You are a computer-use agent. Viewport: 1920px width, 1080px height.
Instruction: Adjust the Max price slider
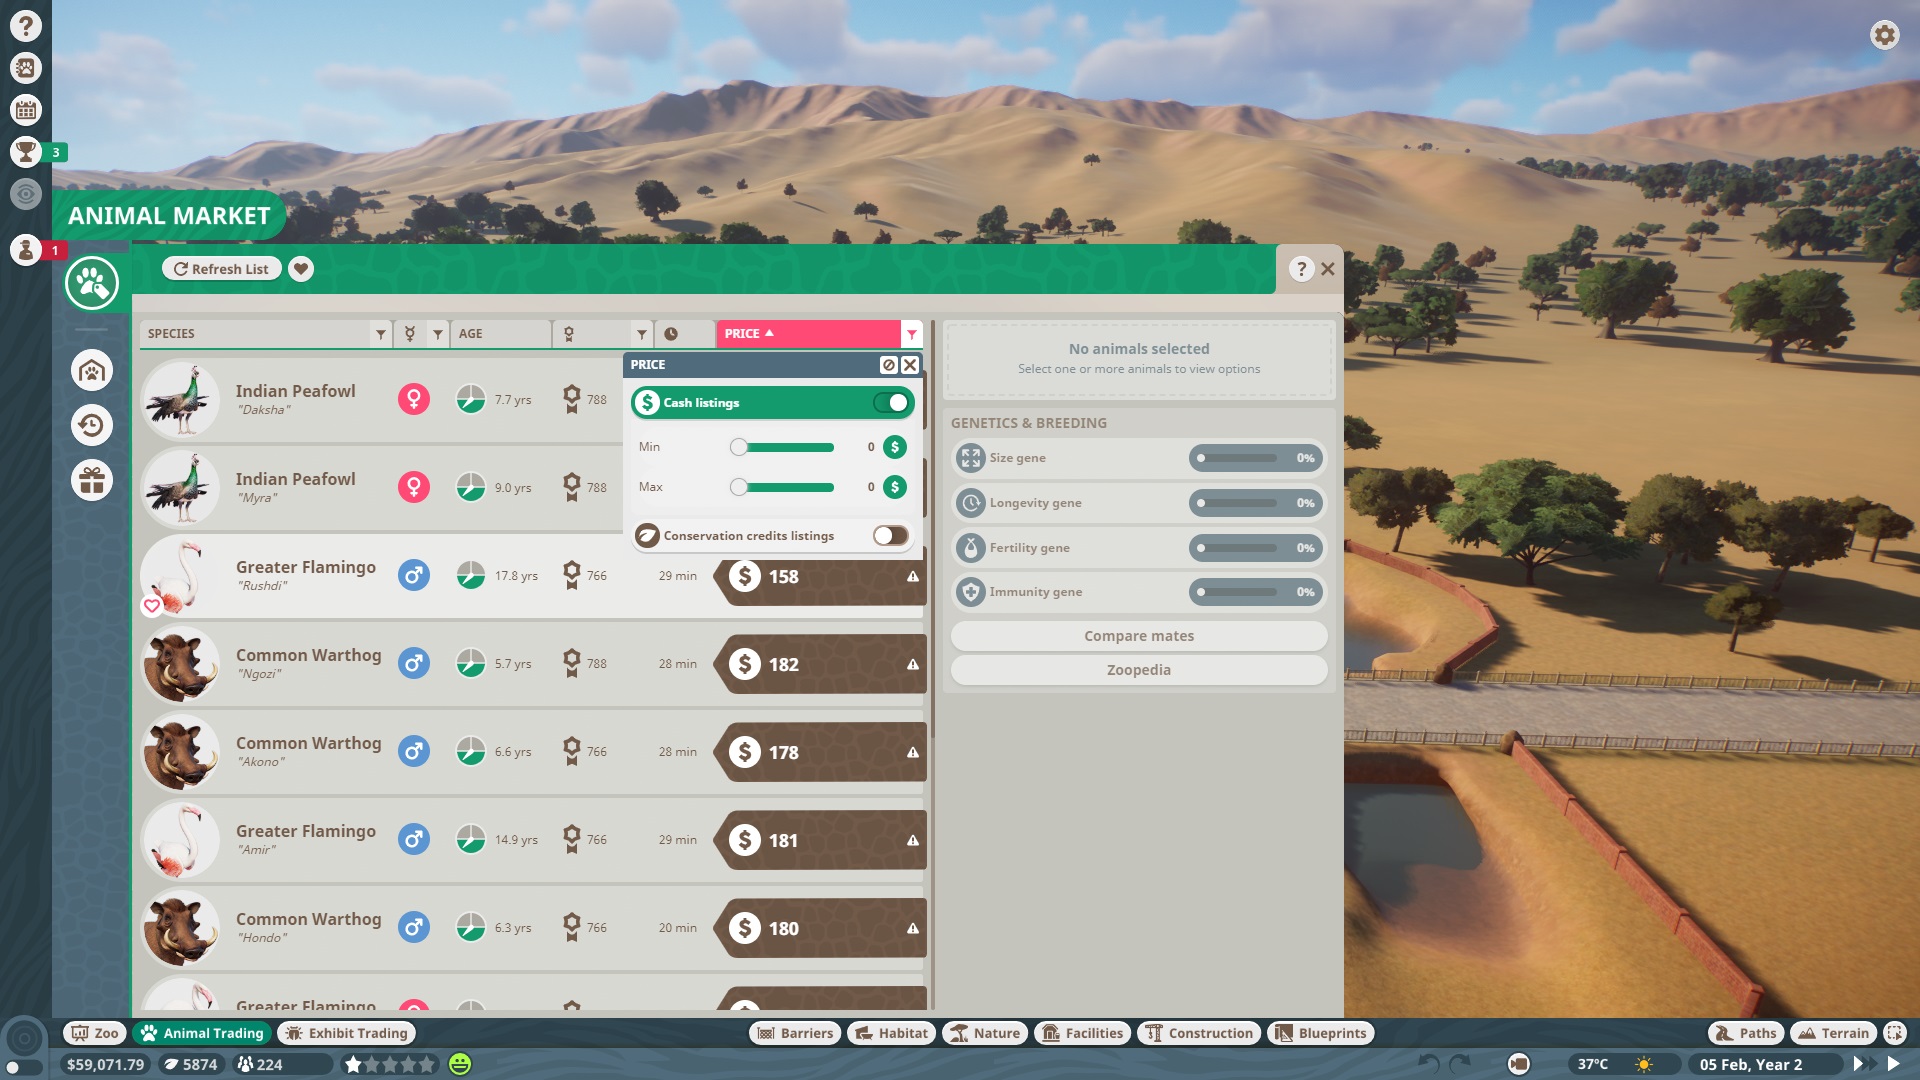click(785, 487)
